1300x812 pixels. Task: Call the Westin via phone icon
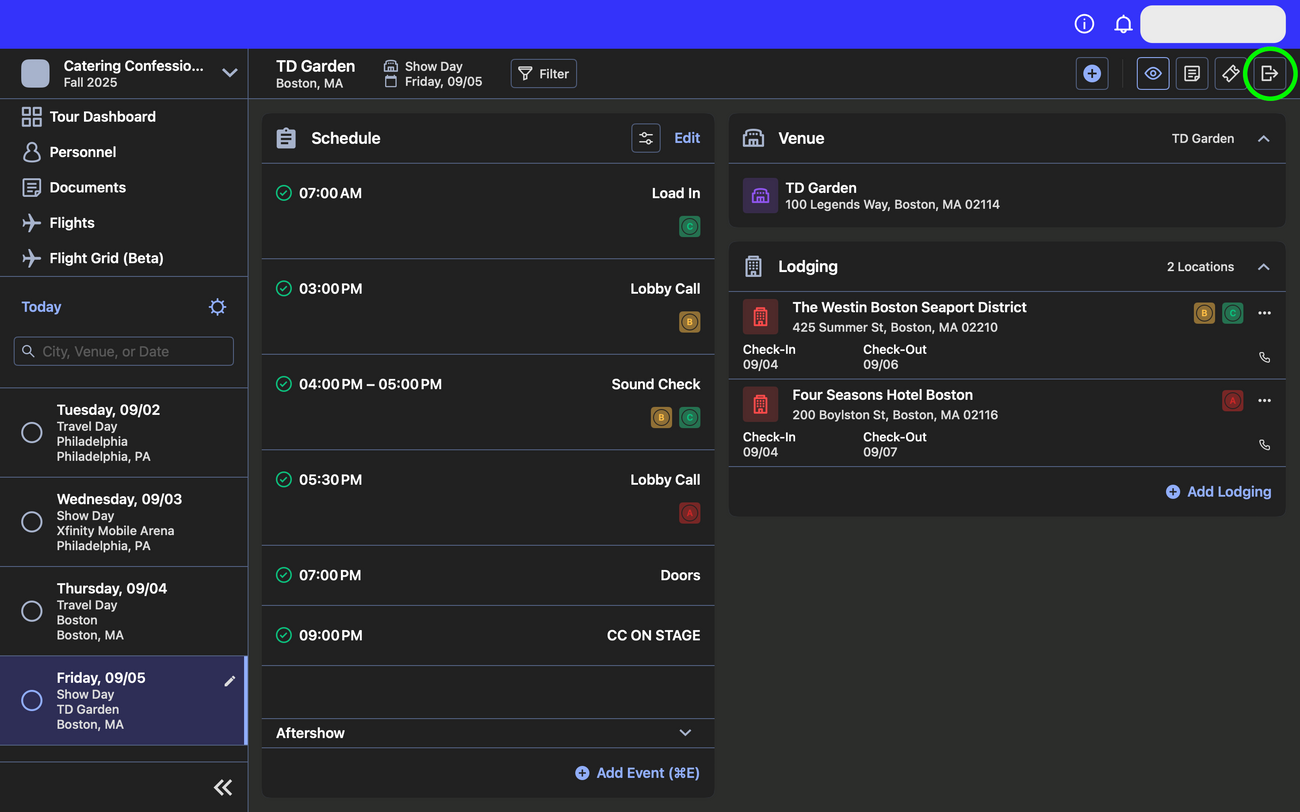tap(1264, 357)
